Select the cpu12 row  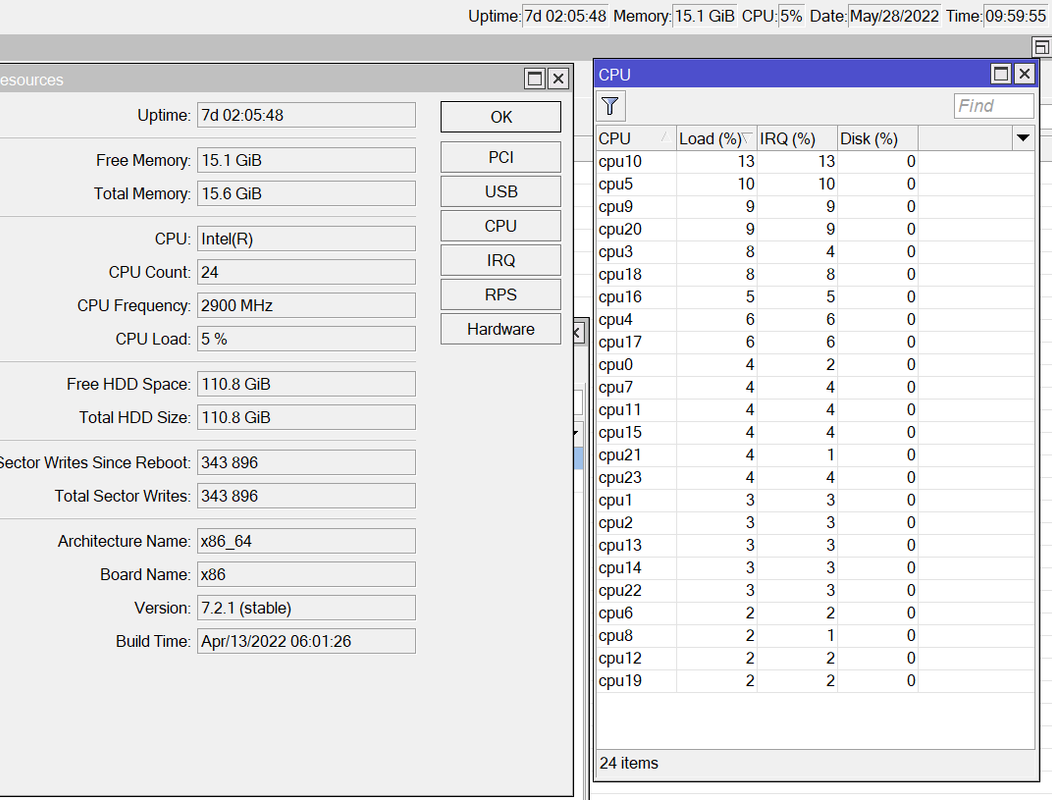pos(814,658)
